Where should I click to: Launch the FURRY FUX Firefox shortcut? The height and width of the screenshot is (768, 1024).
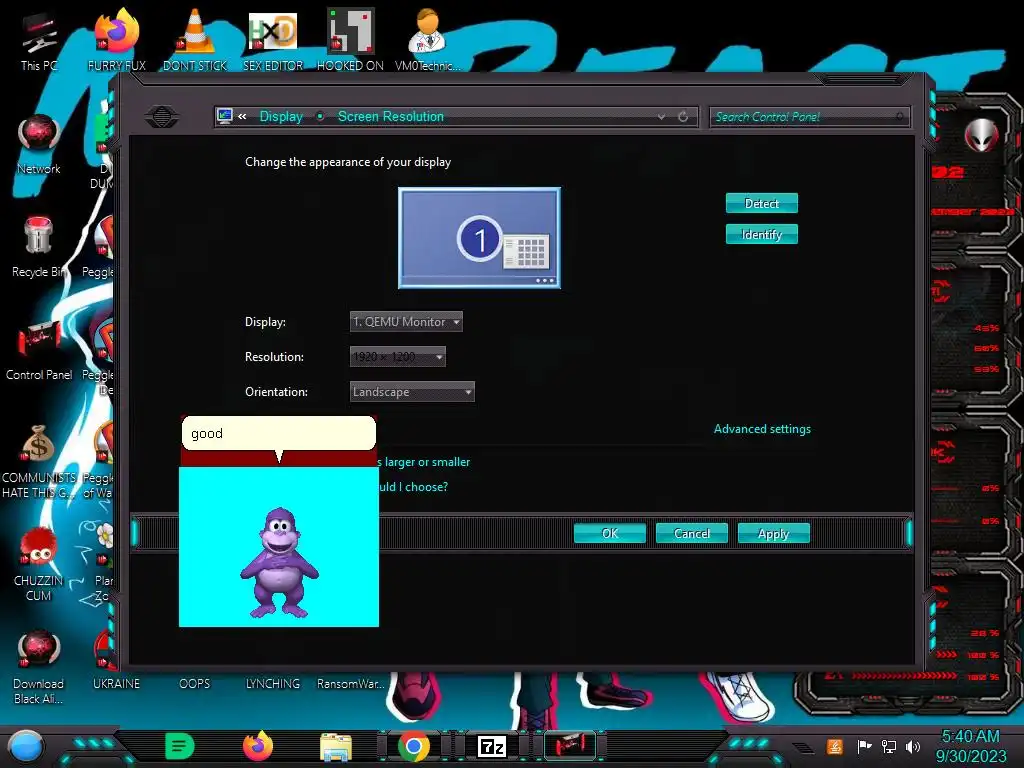pyautogui.click(x=116, y=40)
